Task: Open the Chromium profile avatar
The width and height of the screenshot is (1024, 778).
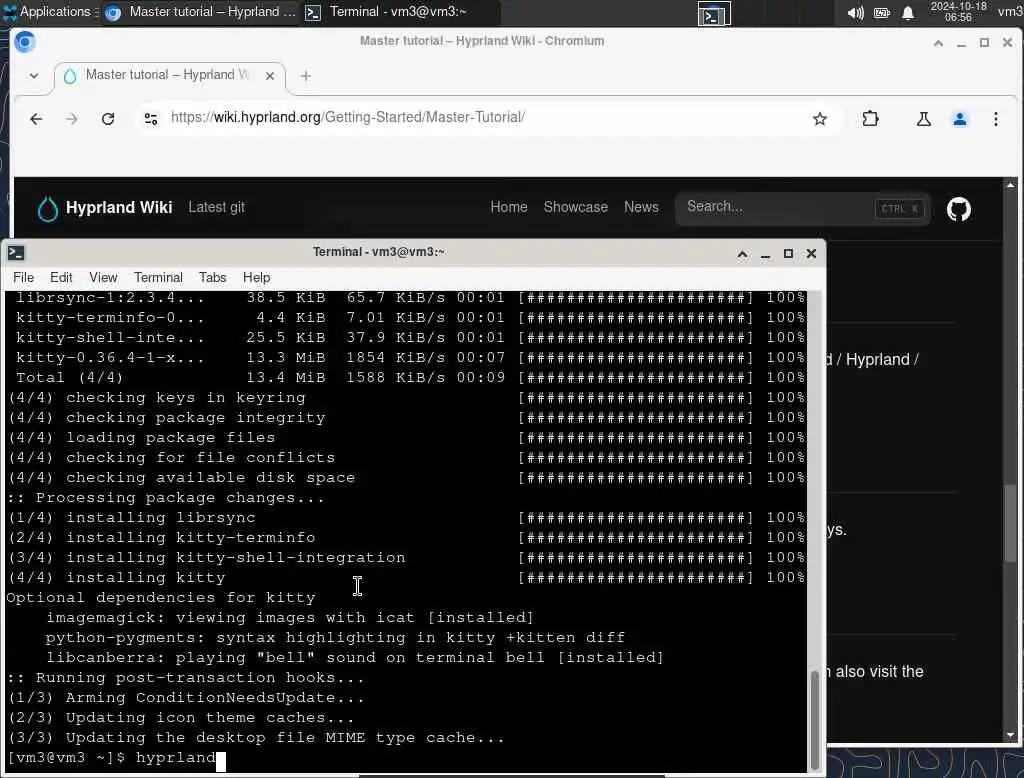Action: 959,118
